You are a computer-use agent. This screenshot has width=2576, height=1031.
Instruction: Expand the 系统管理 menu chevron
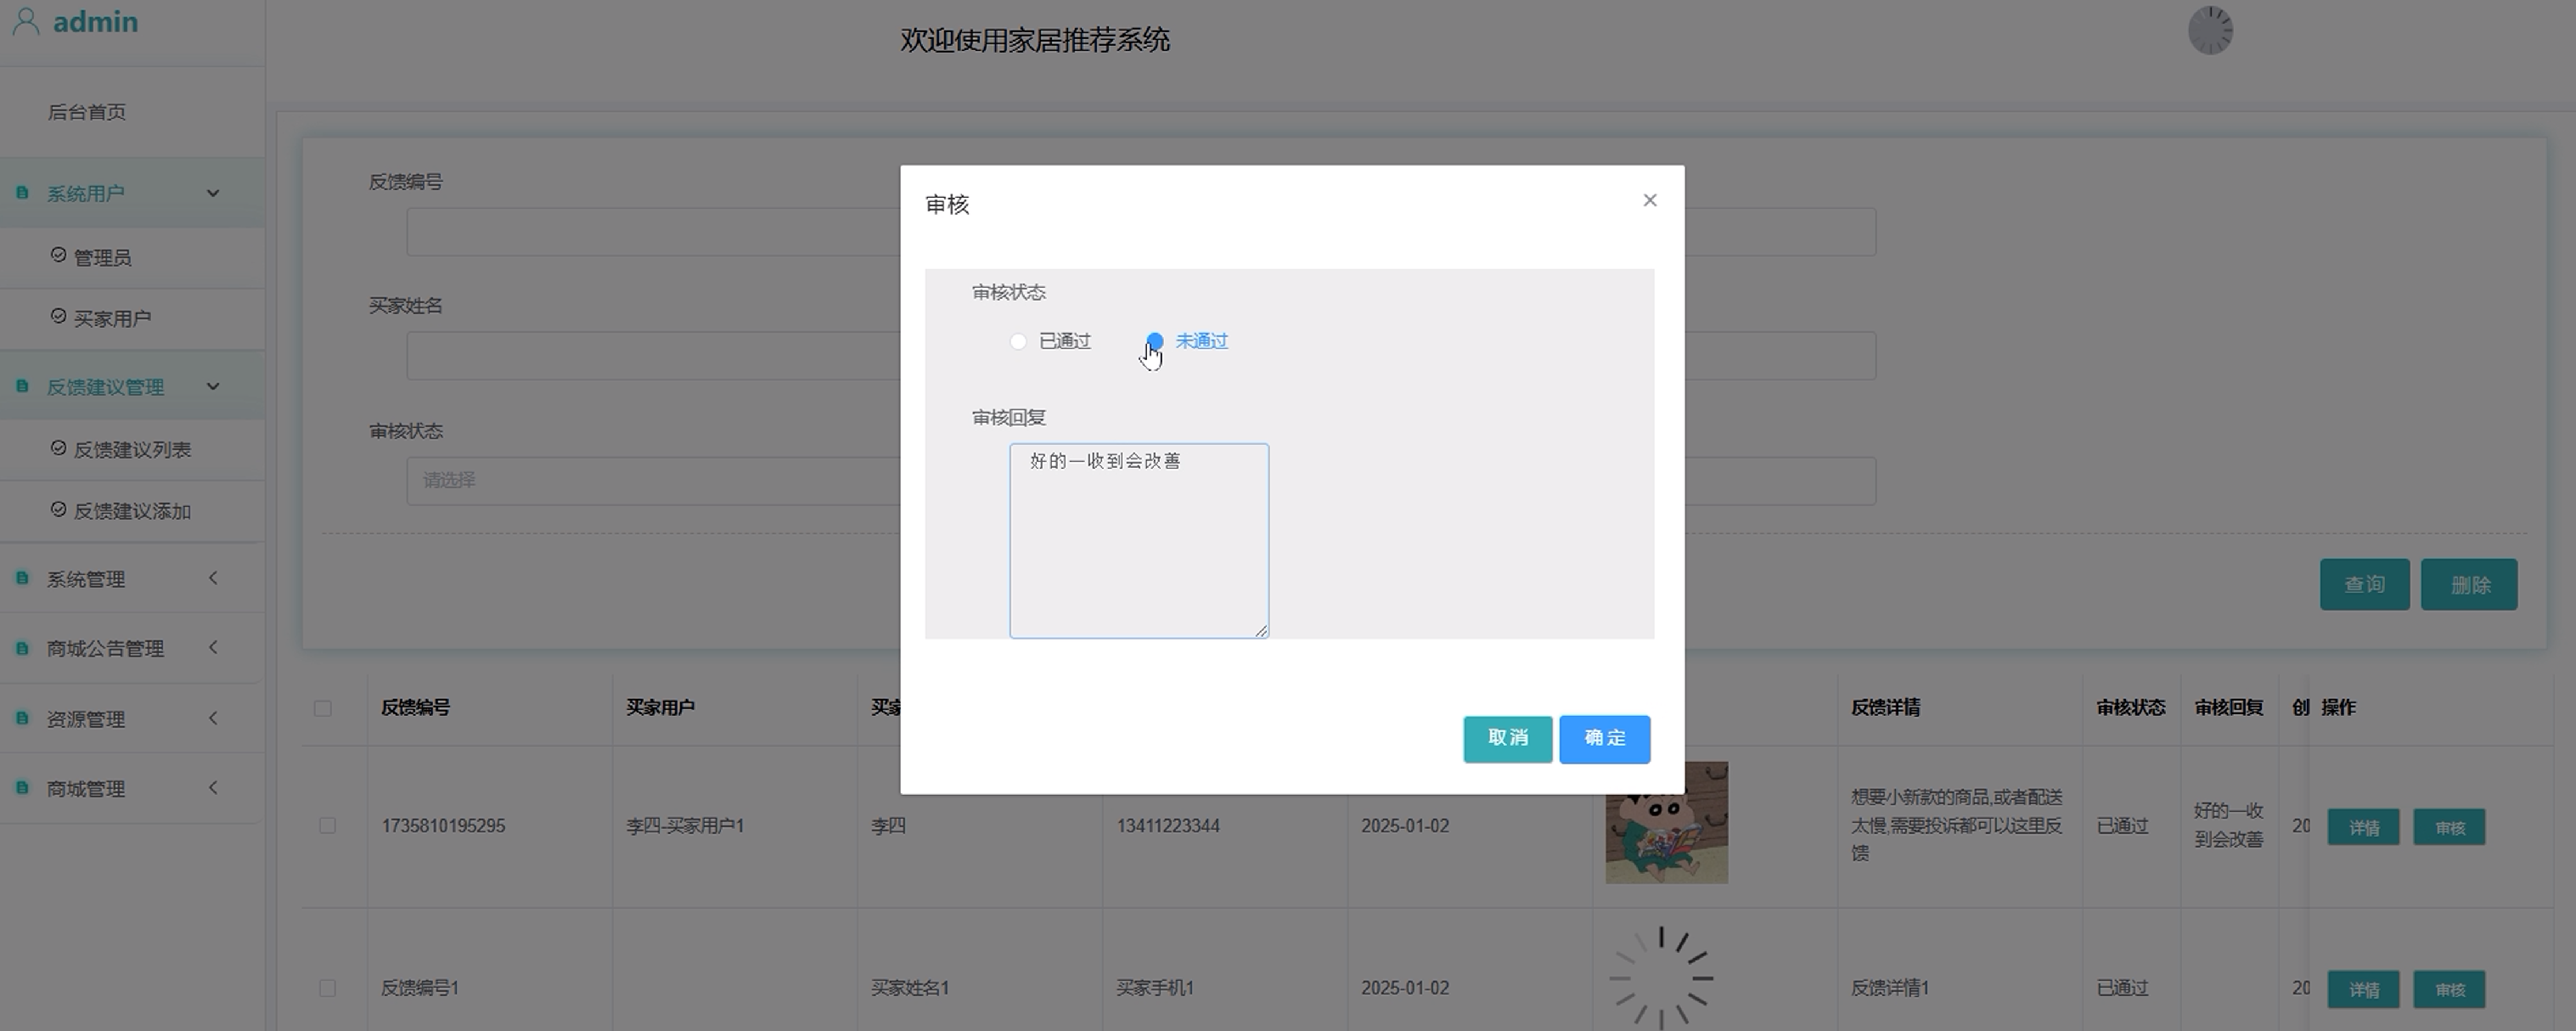213,579
